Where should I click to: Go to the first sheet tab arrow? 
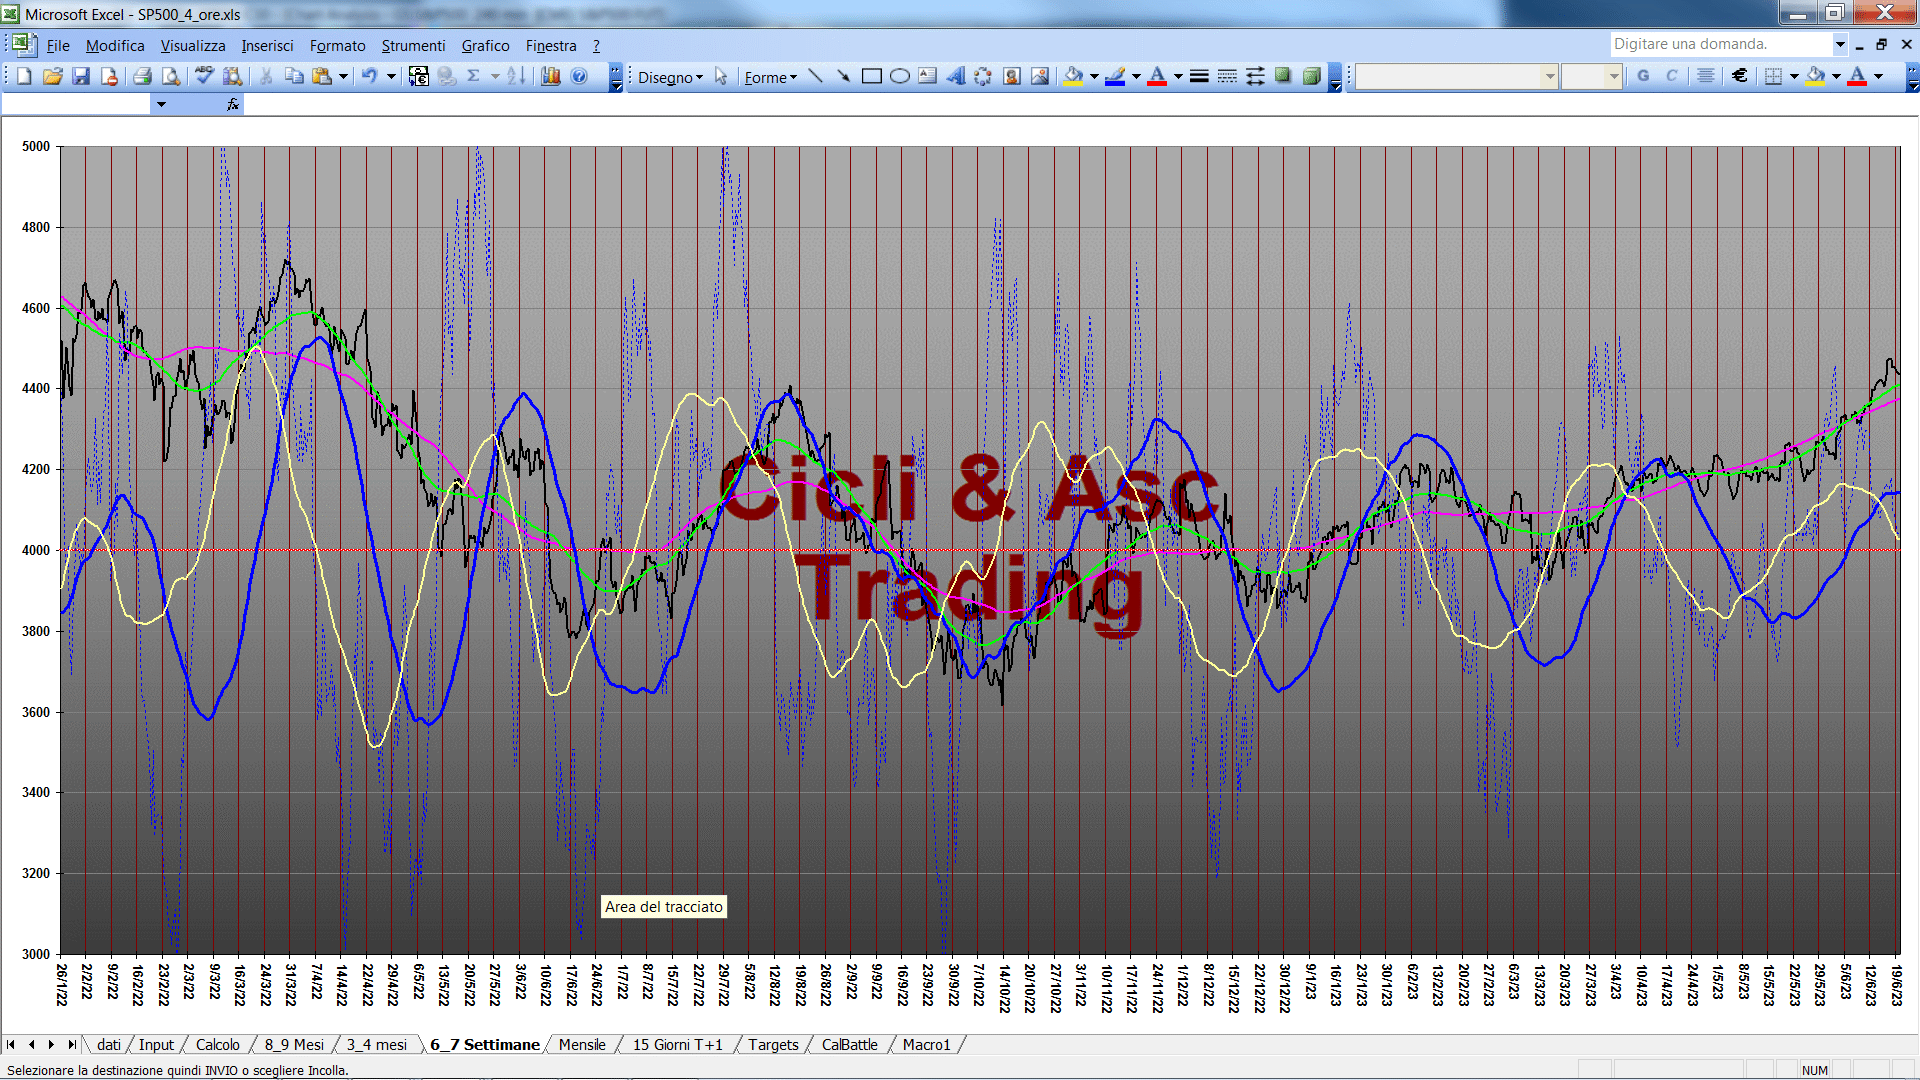click(x=11, y=1045)
